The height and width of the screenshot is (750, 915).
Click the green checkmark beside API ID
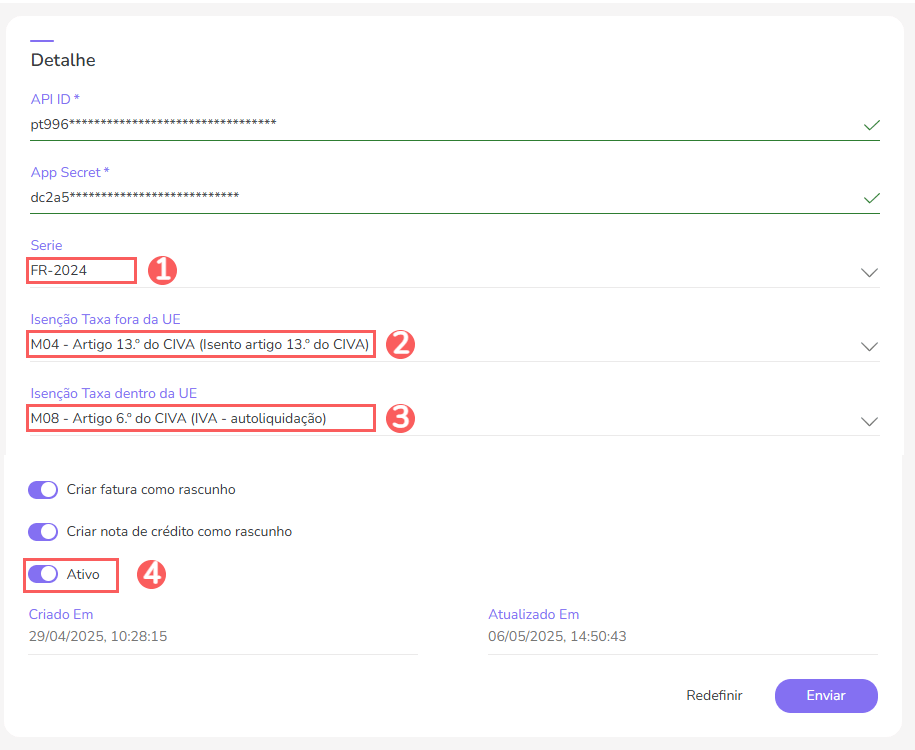coord(871,125)
